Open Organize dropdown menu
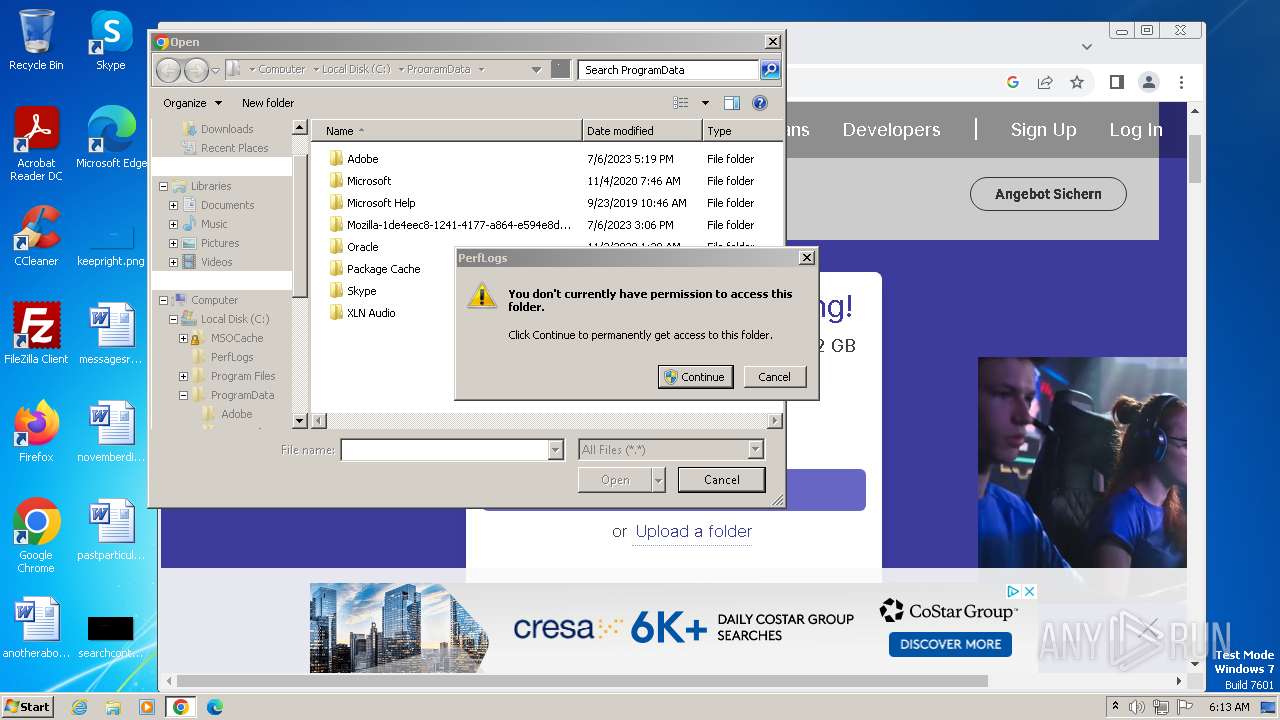Screen dimensions: 1280x720 192,103
